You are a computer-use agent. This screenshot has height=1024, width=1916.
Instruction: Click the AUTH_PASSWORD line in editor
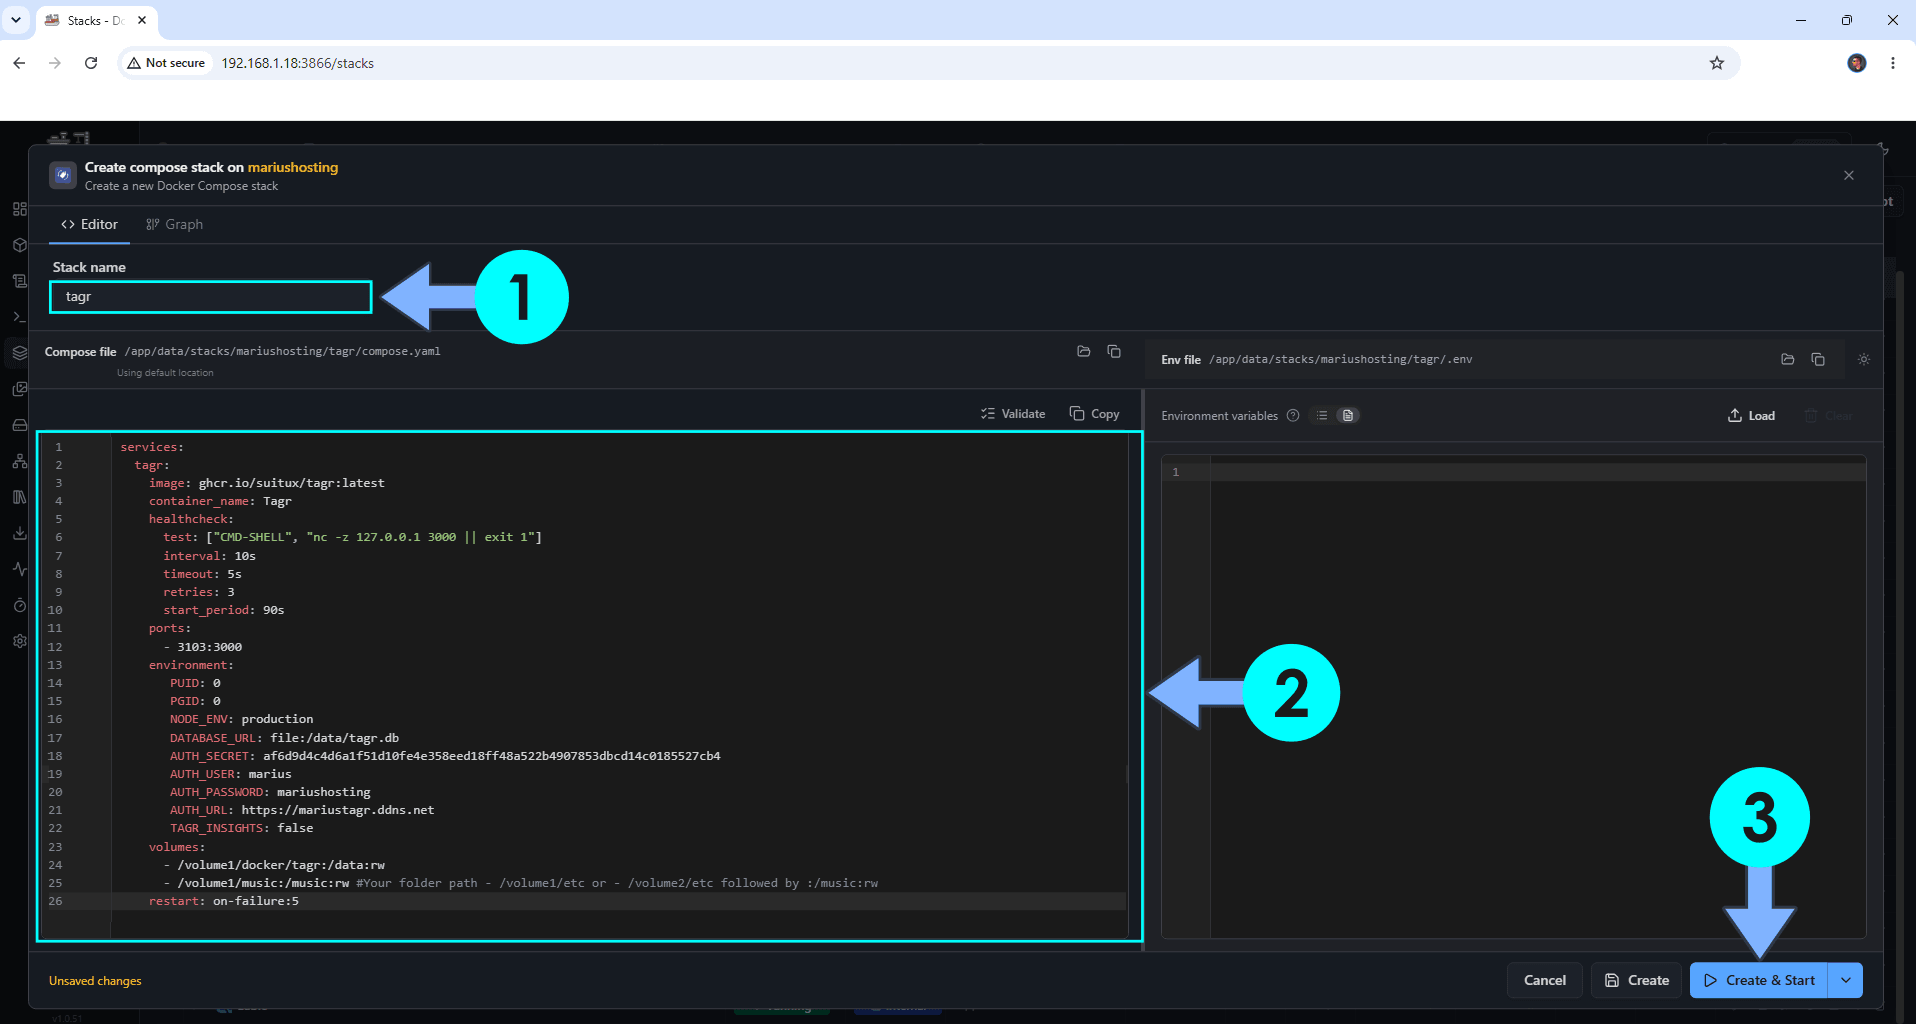(270, 792)
